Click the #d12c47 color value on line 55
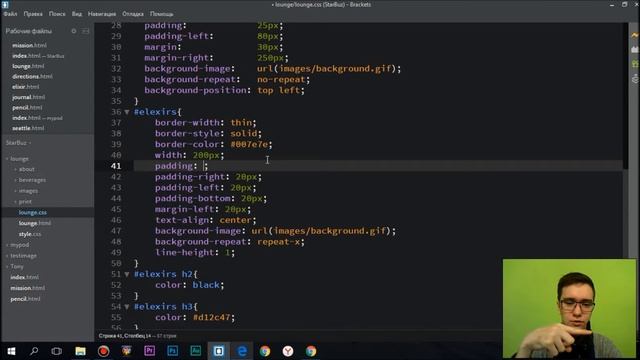This screenshot has width=640, height=360. (211, 318)
